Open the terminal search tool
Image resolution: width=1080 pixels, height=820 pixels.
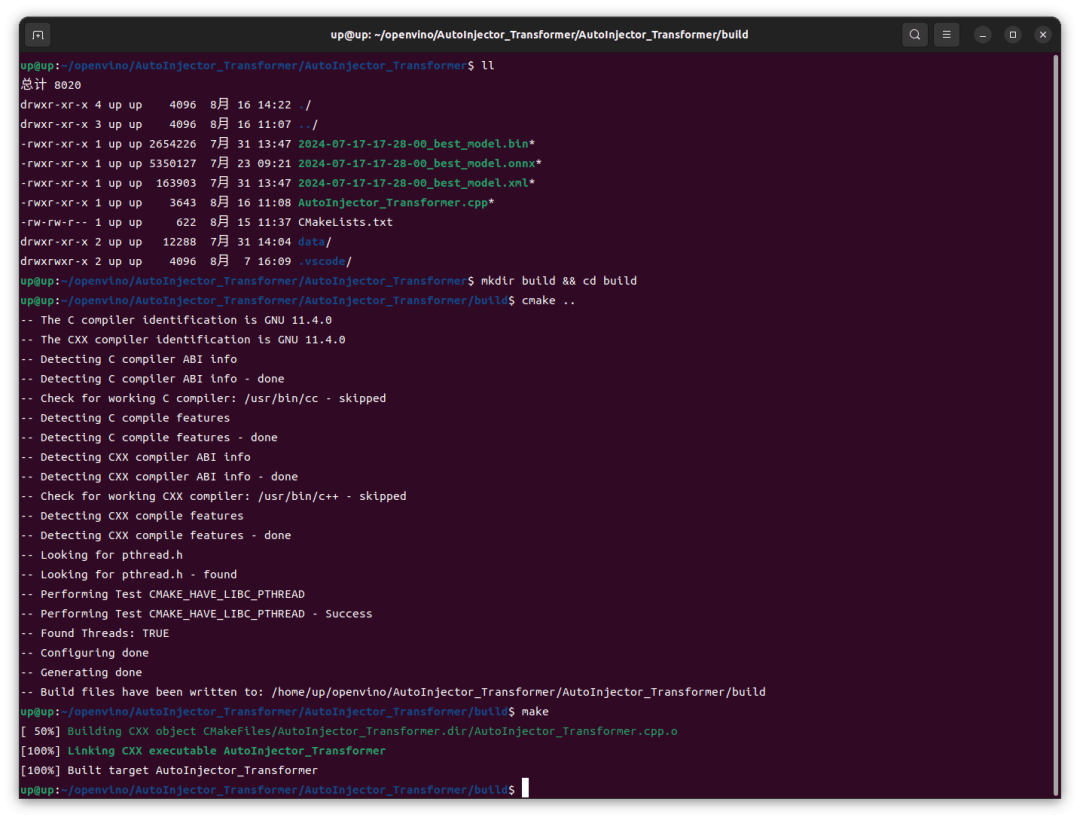tap(915, 34)
